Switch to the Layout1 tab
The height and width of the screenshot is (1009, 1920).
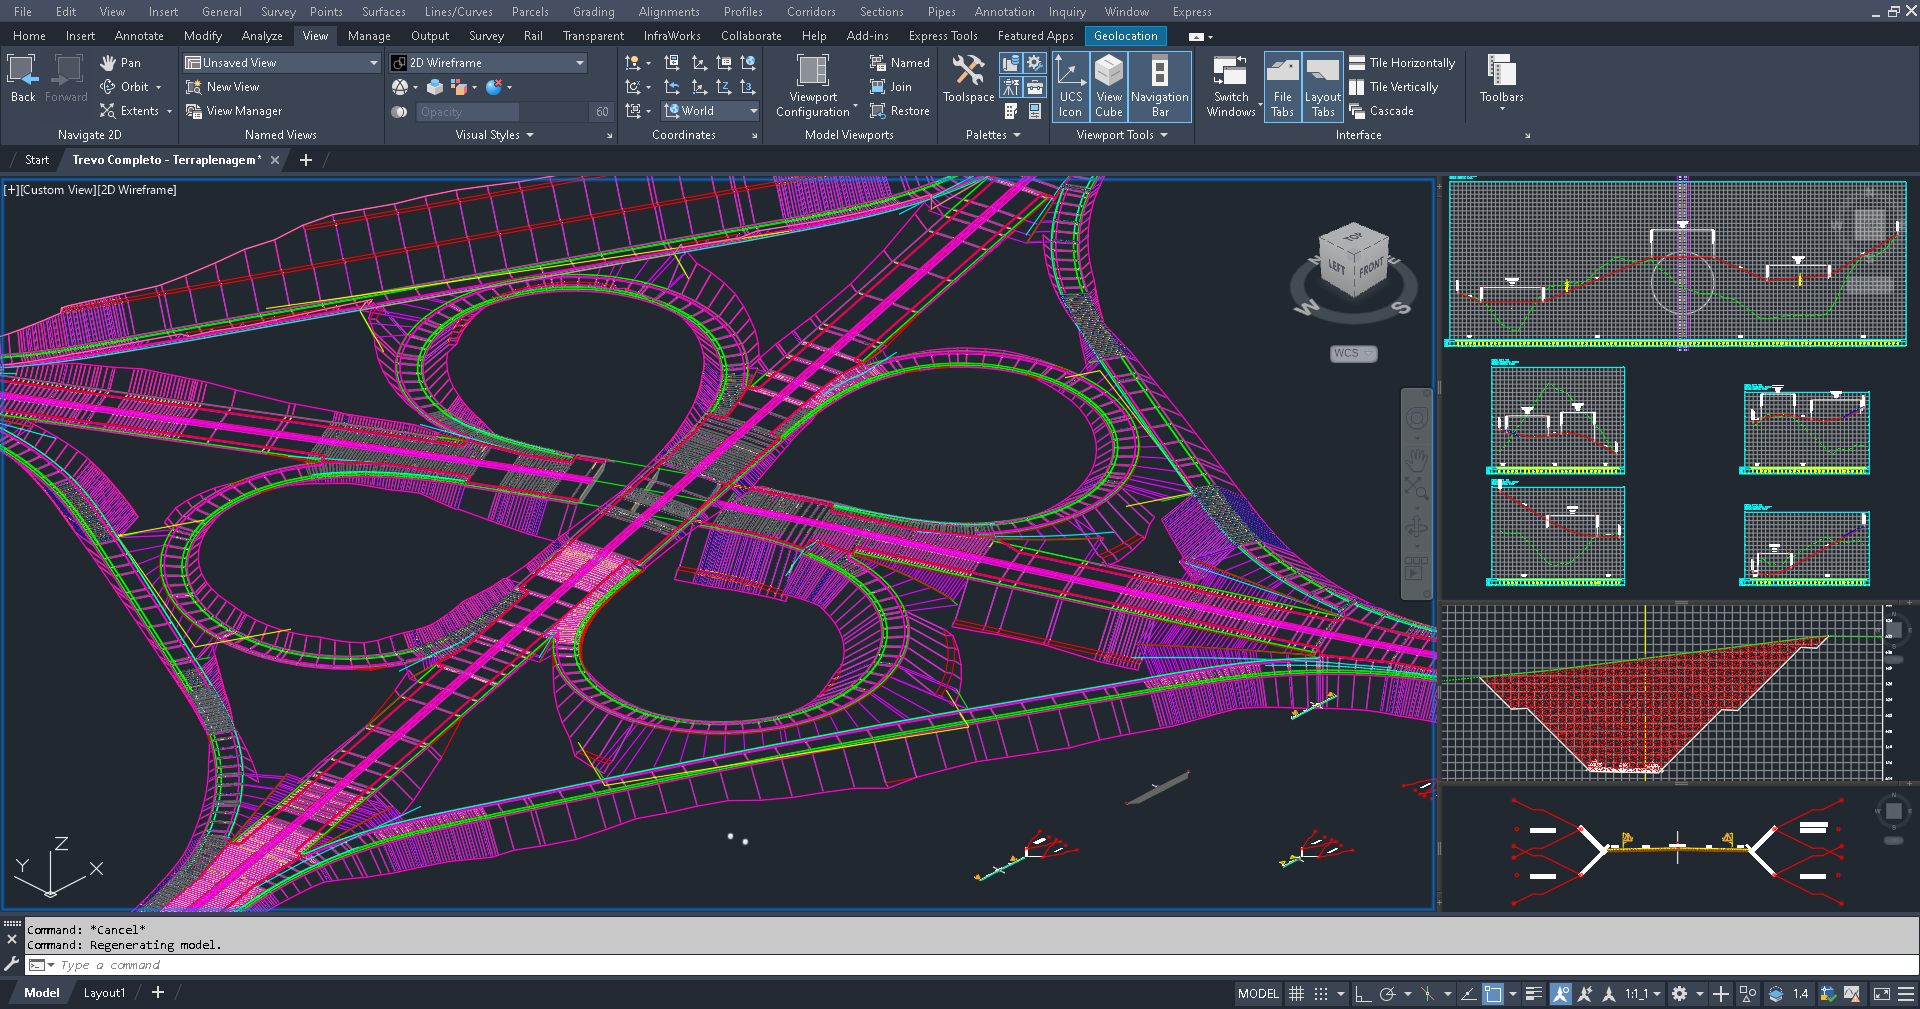[x=104, y=992]
